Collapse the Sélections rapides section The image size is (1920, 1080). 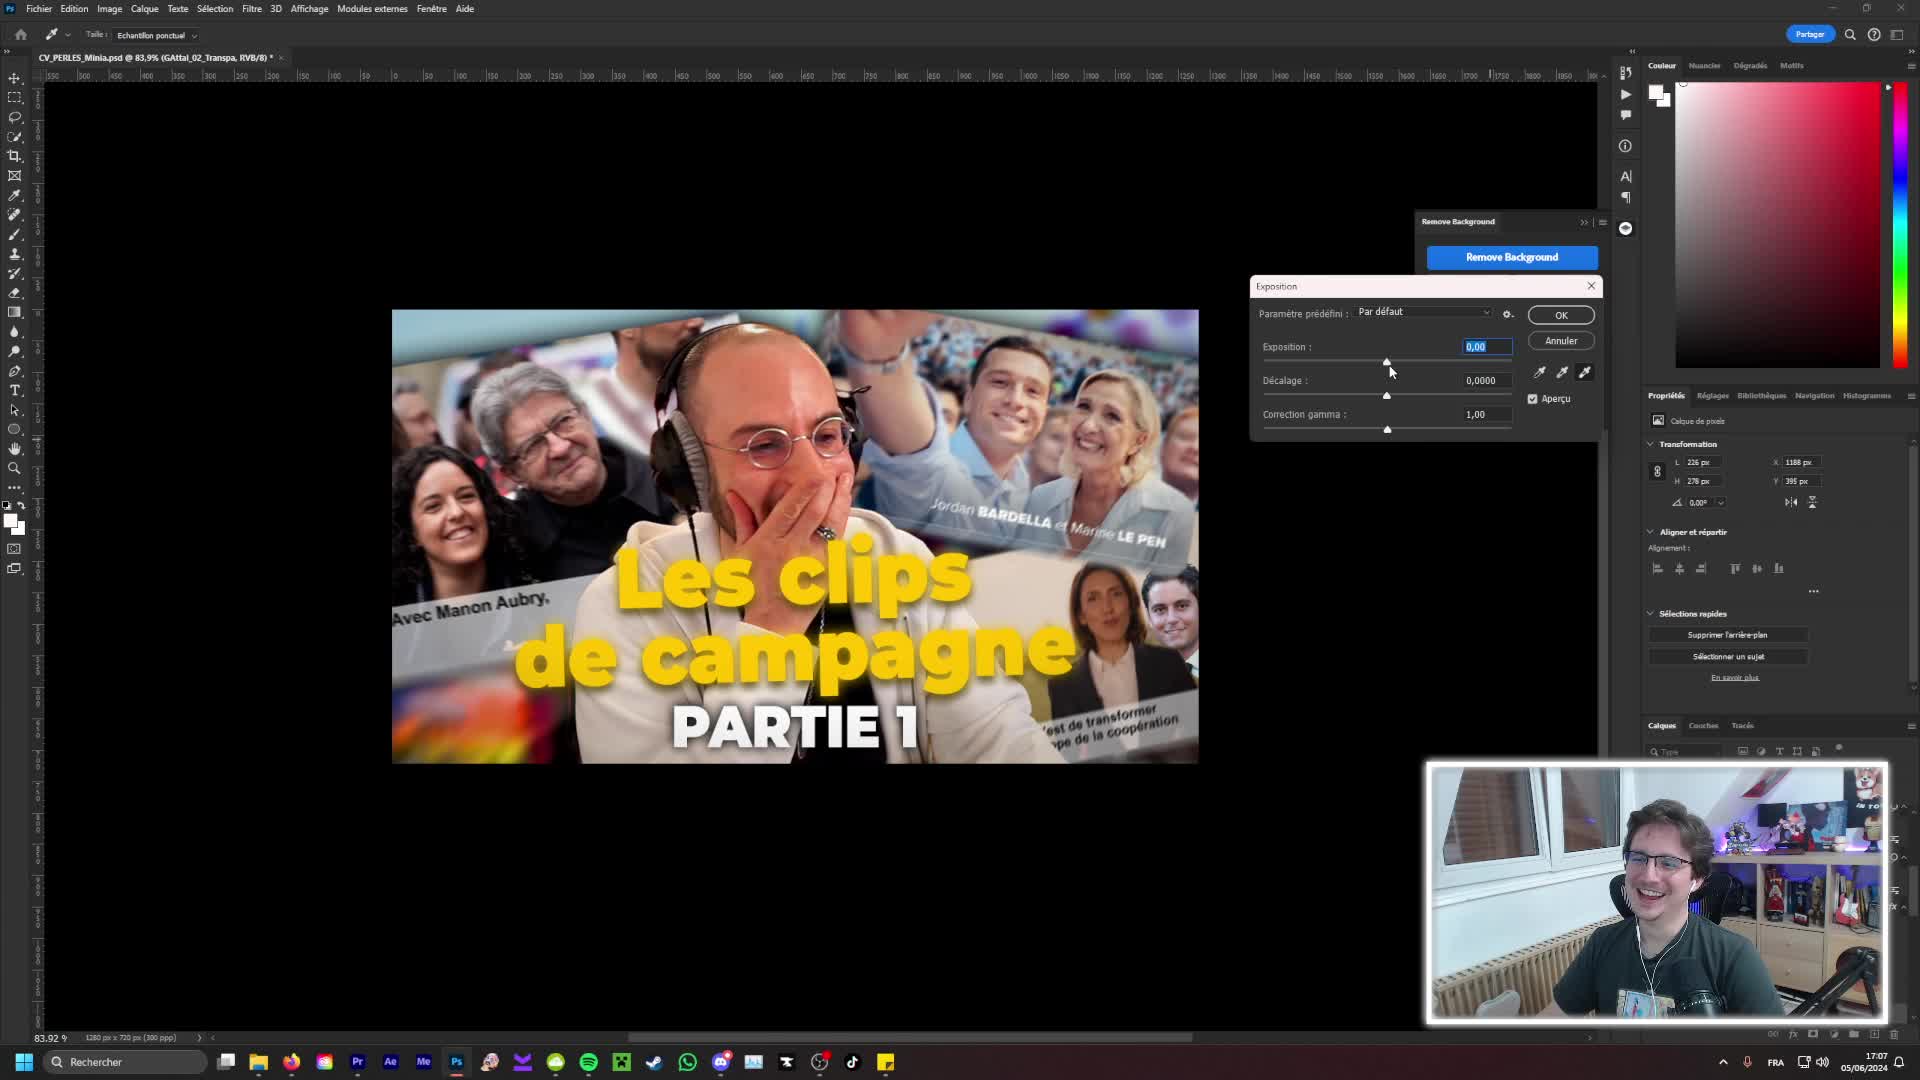[1650, 614]
